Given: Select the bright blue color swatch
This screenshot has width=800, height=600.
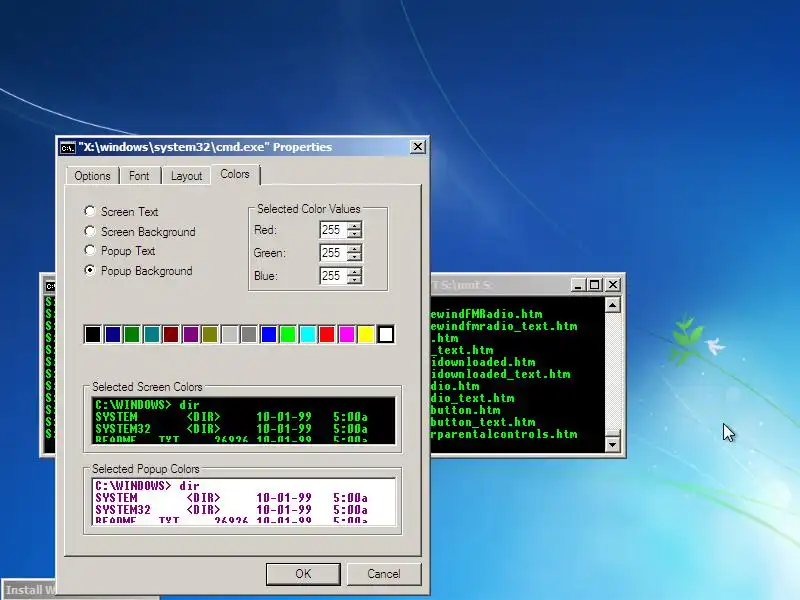Looking at the screenshot, I should click(268, 335).
